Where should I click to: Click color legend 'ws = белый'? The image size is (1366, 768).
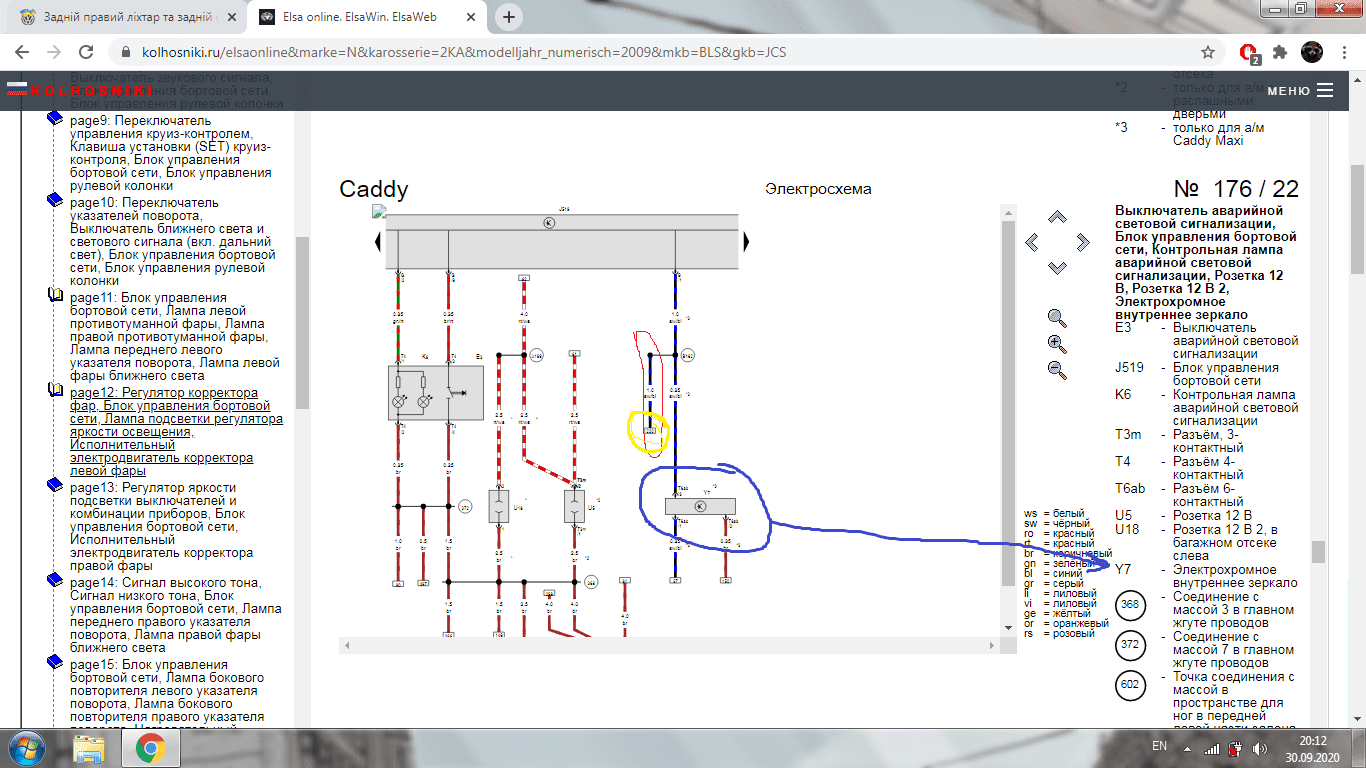click(x=1053, y=513)
